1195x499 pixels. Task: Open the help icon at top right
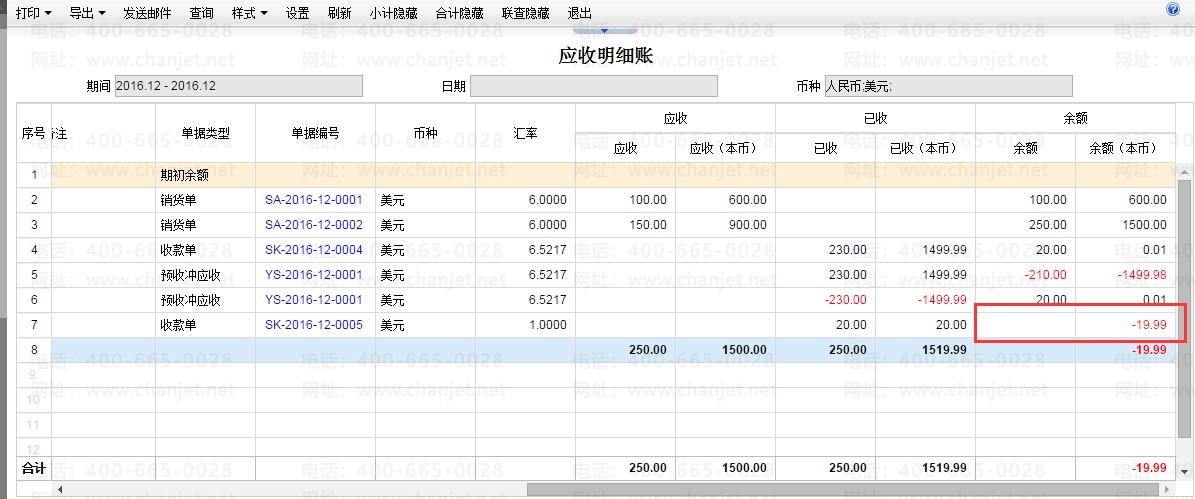1172,9
